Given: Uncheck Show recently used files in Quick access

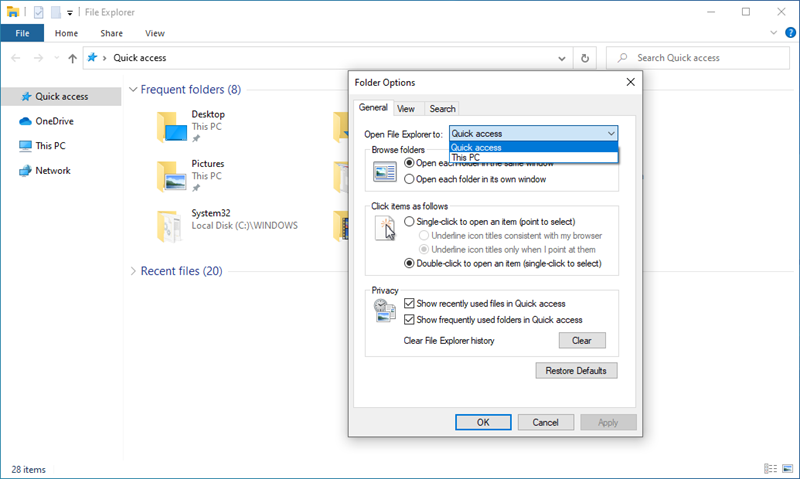Looking at the screenshot, I should [409, 303].
